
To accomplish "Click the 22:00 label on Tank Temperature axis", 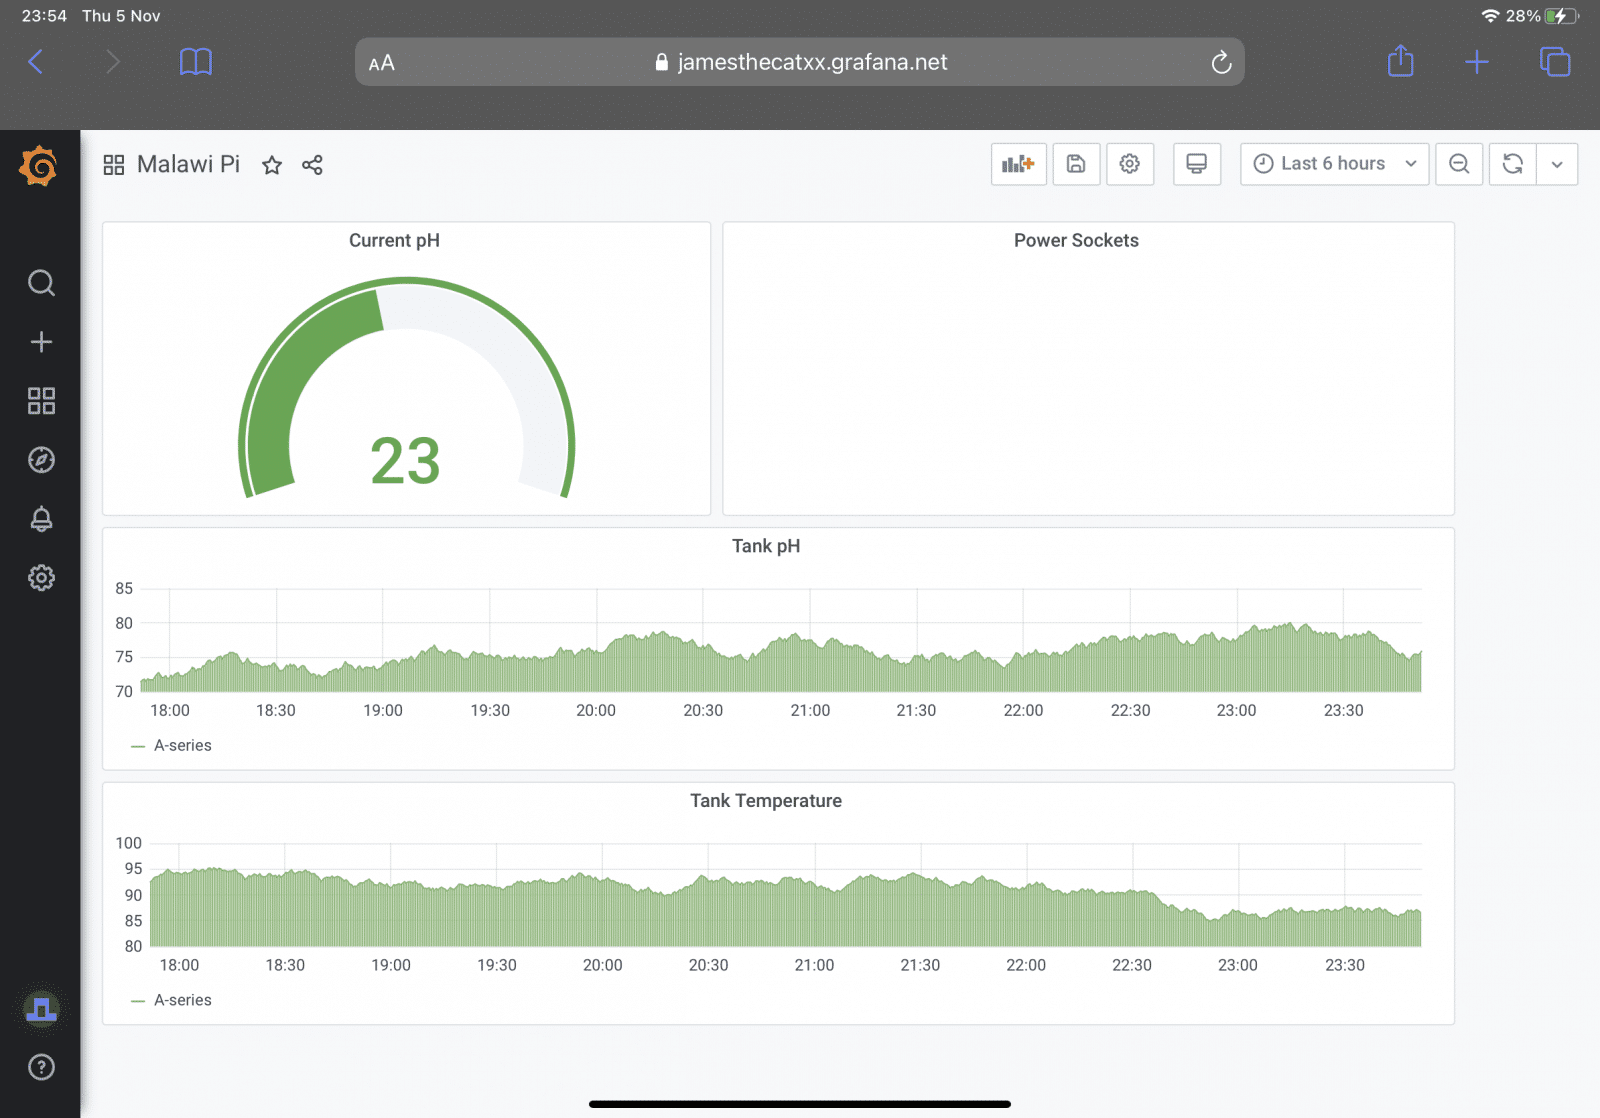I will (1026, 965).
